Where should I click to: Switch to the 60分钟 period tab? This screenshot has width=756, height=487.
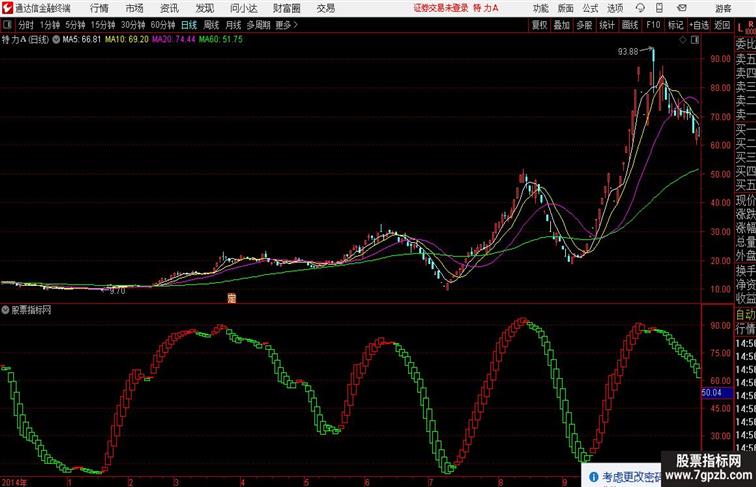pyautogui.click(x=162, y=25)
